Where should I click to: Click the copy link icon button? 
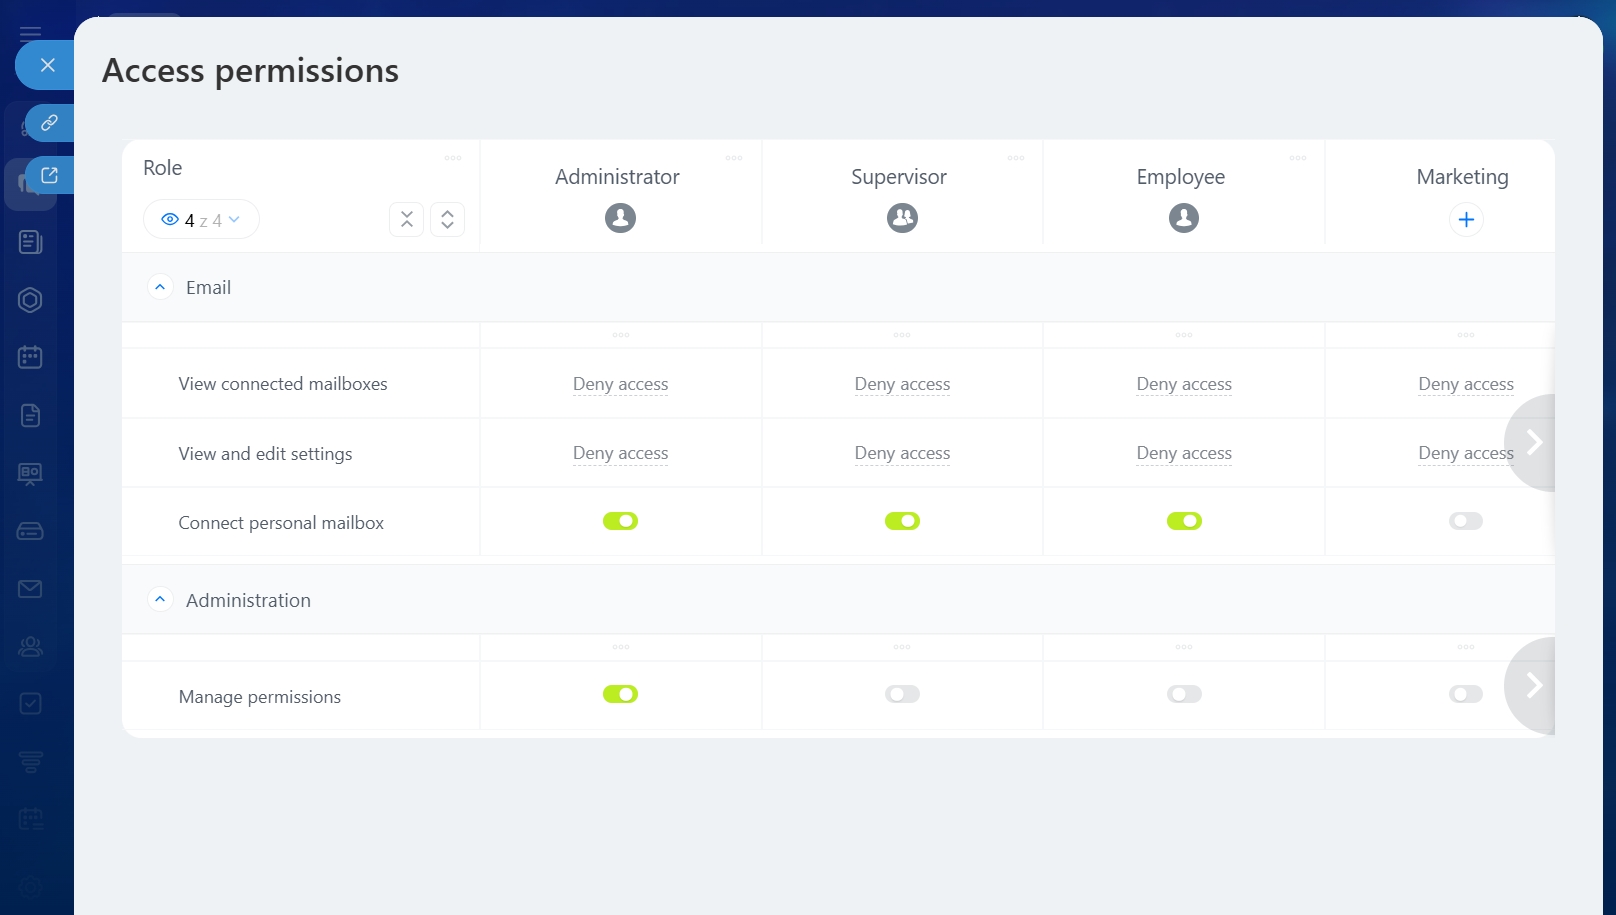point(49,123)
